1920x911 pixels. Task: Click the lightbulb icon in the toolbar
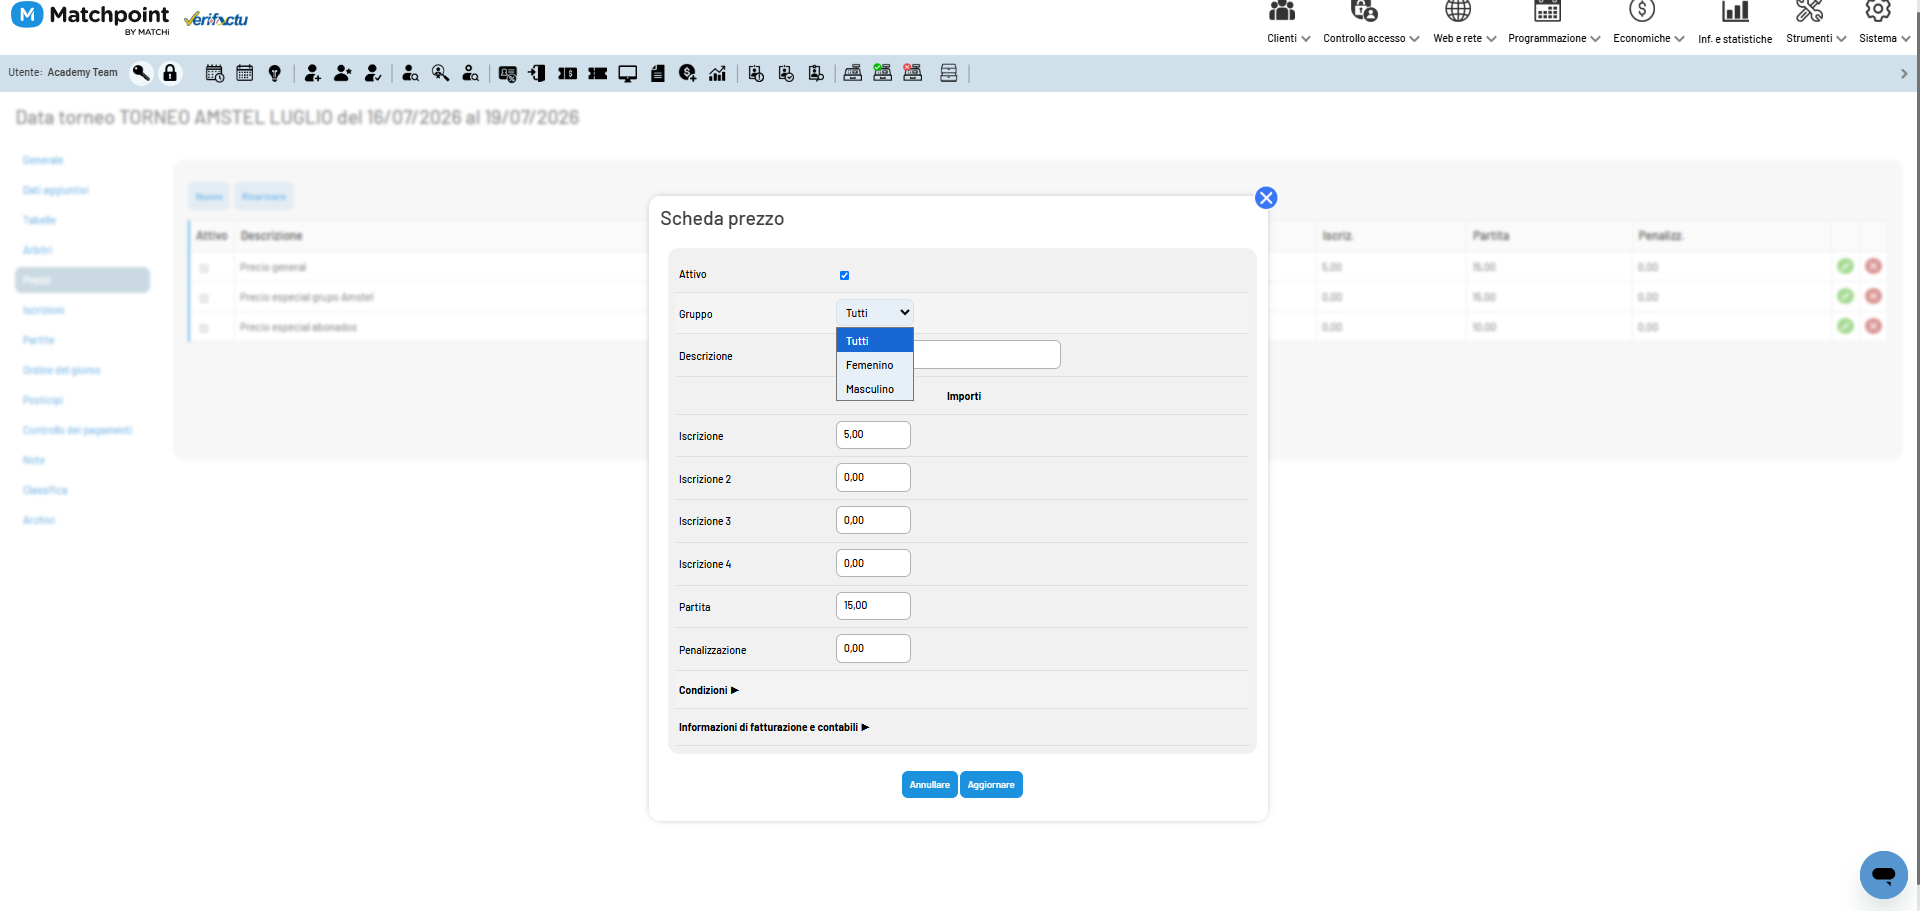275,73
